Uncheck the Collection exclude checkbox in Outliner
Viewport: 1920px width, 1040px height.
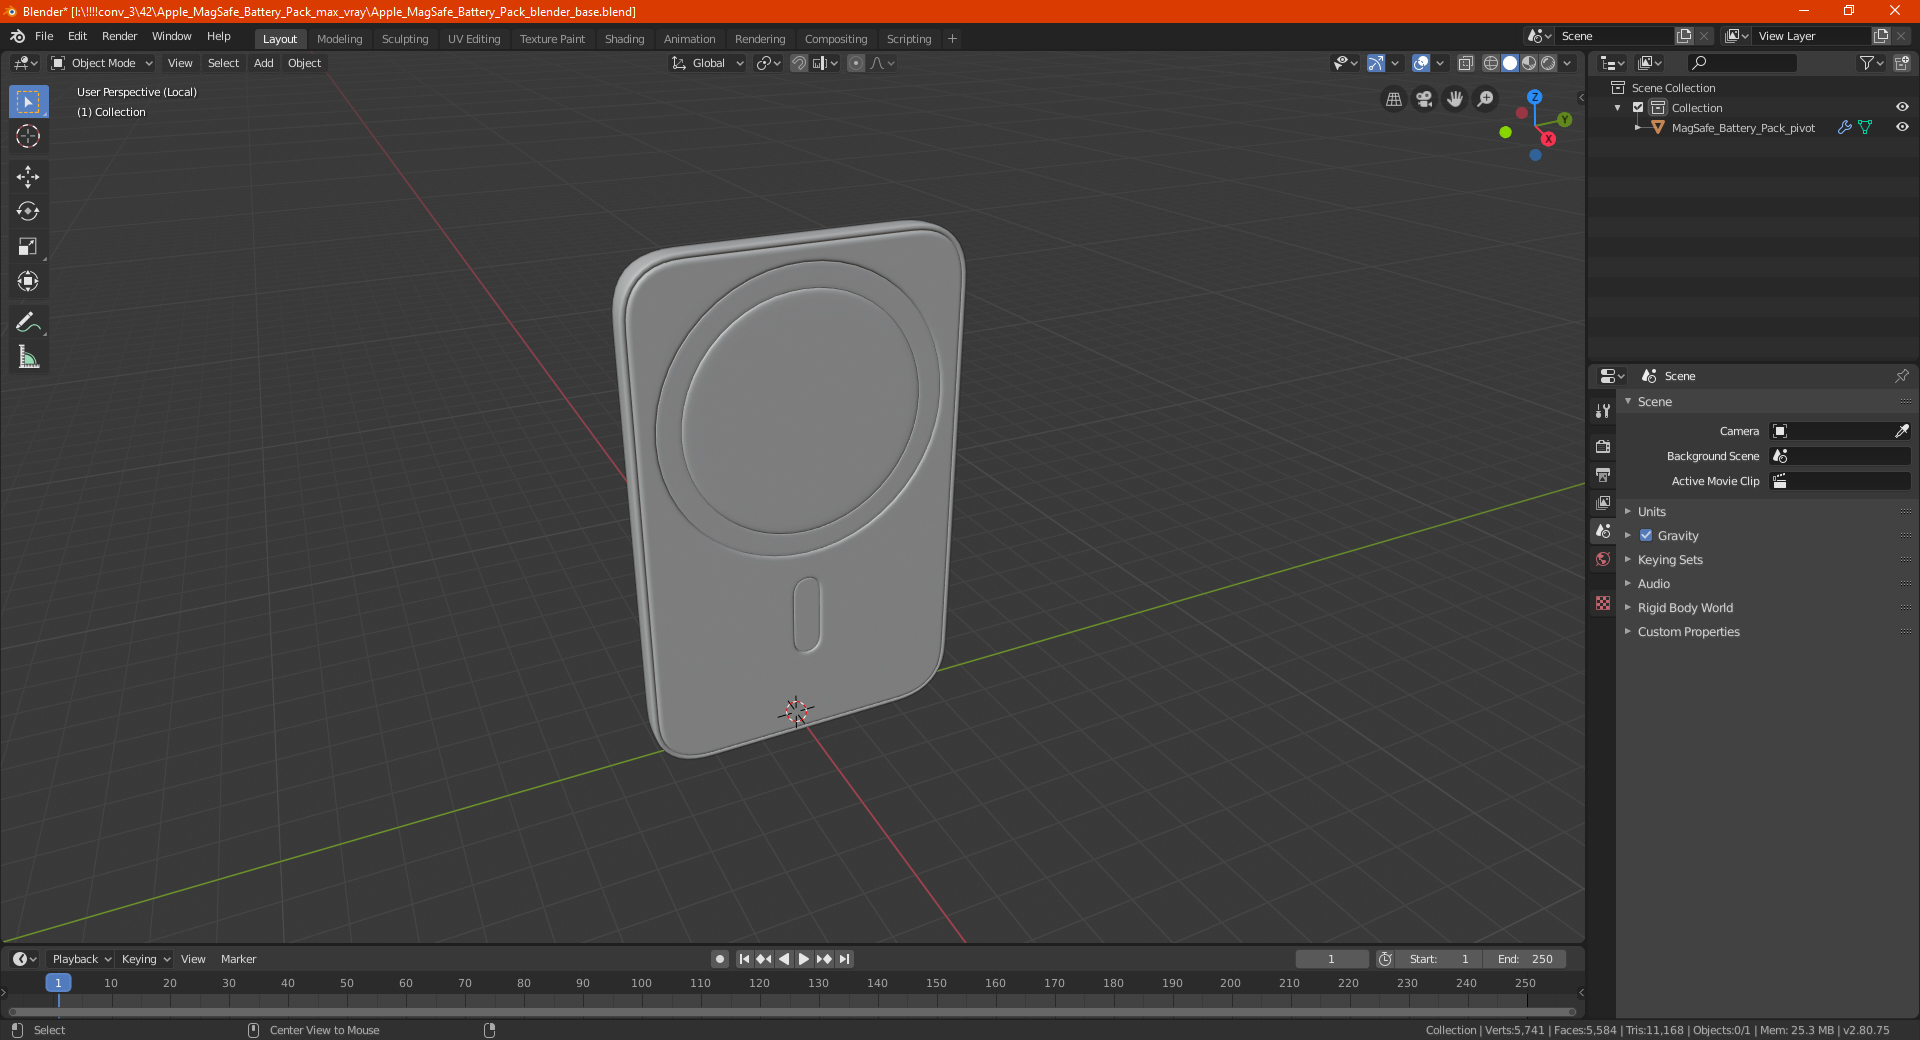[1638, 108]
